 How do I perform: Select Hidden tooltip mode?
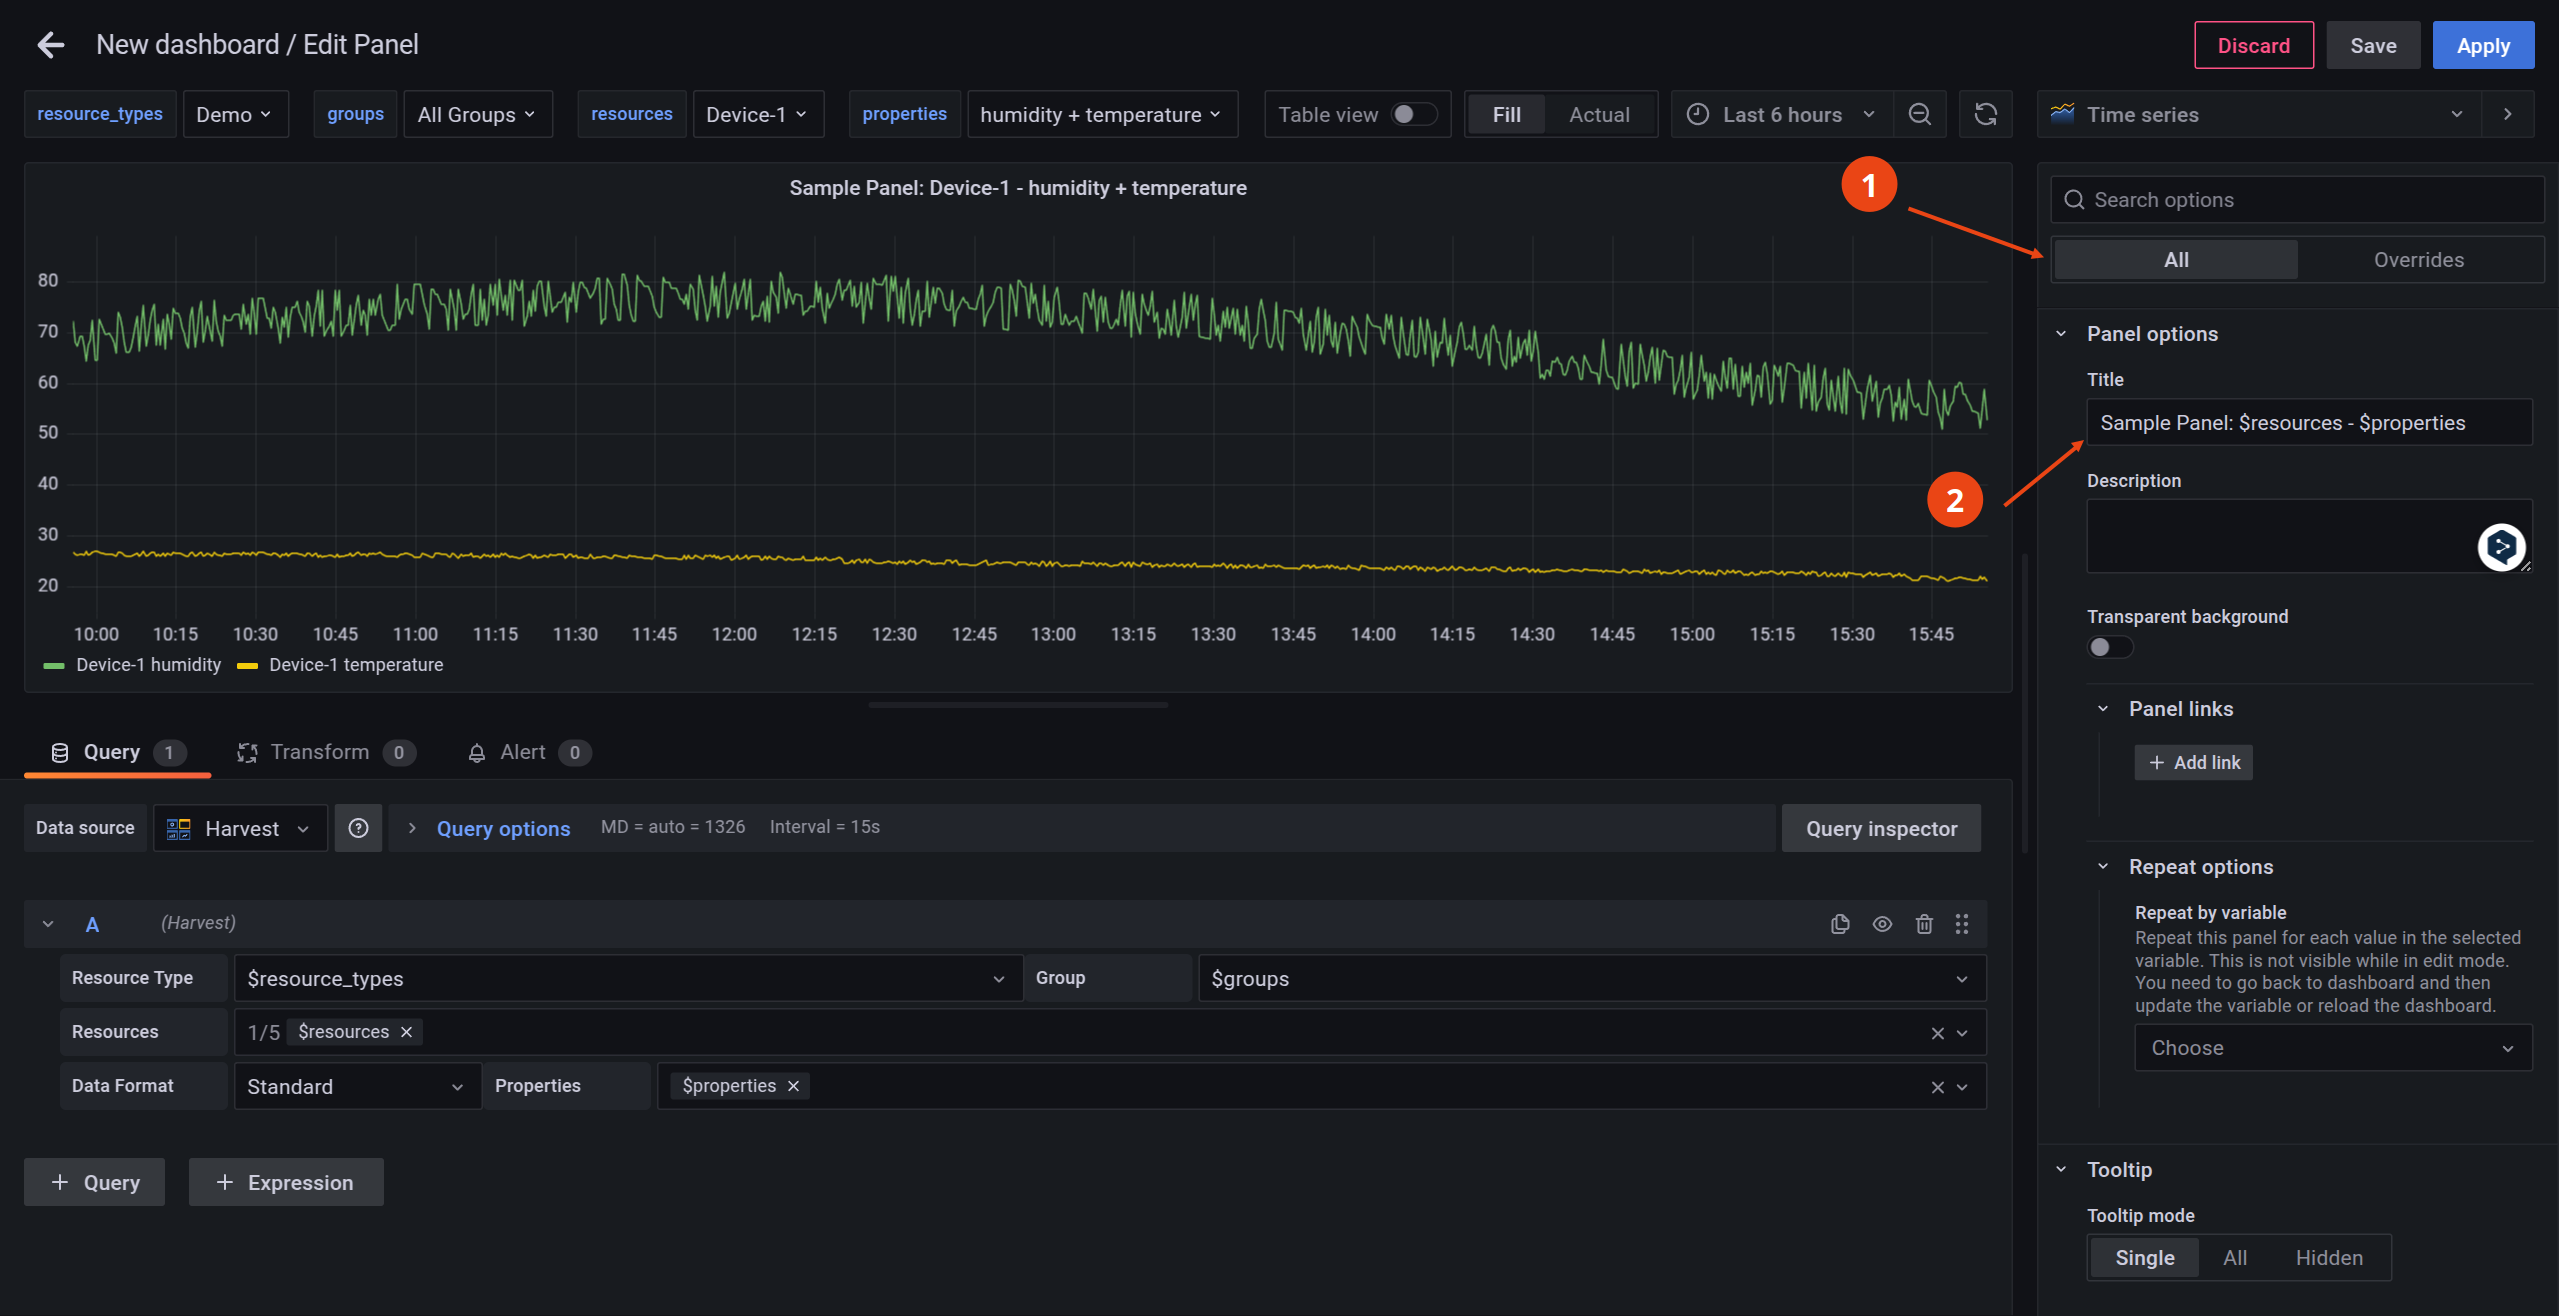(x=2328, y=1258)
